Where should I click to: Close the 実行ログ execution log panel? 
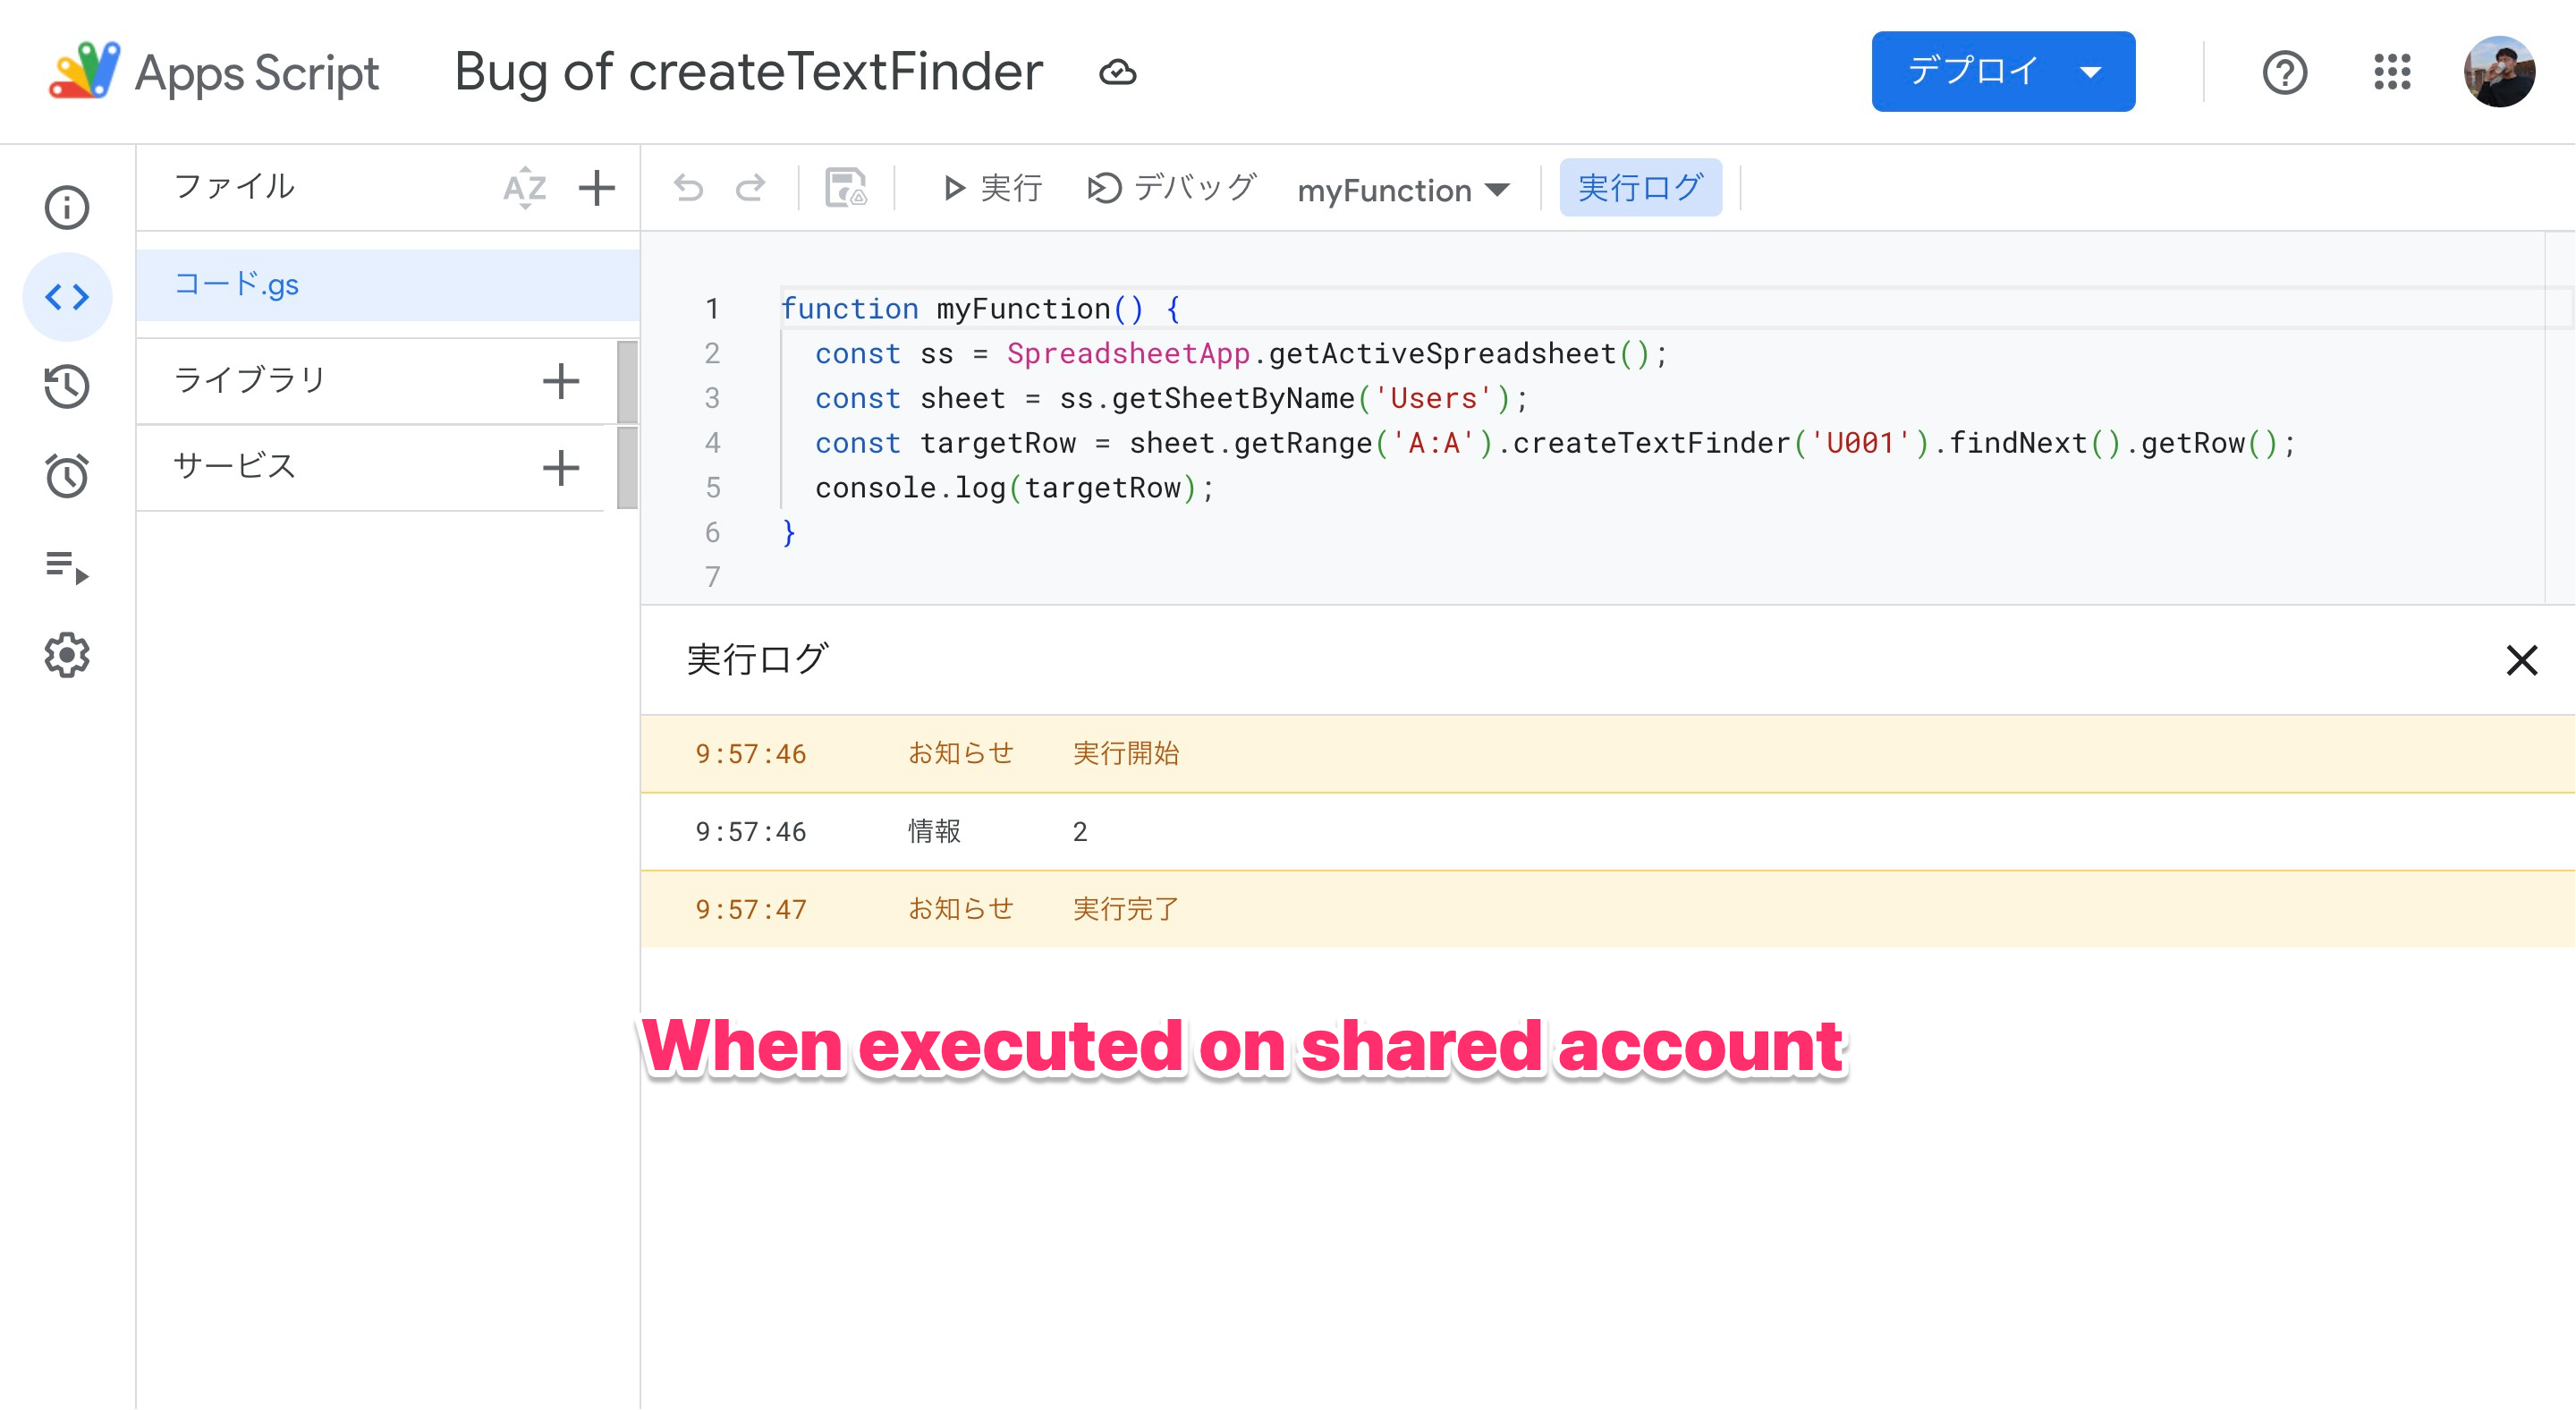(x=2521, y=660)
